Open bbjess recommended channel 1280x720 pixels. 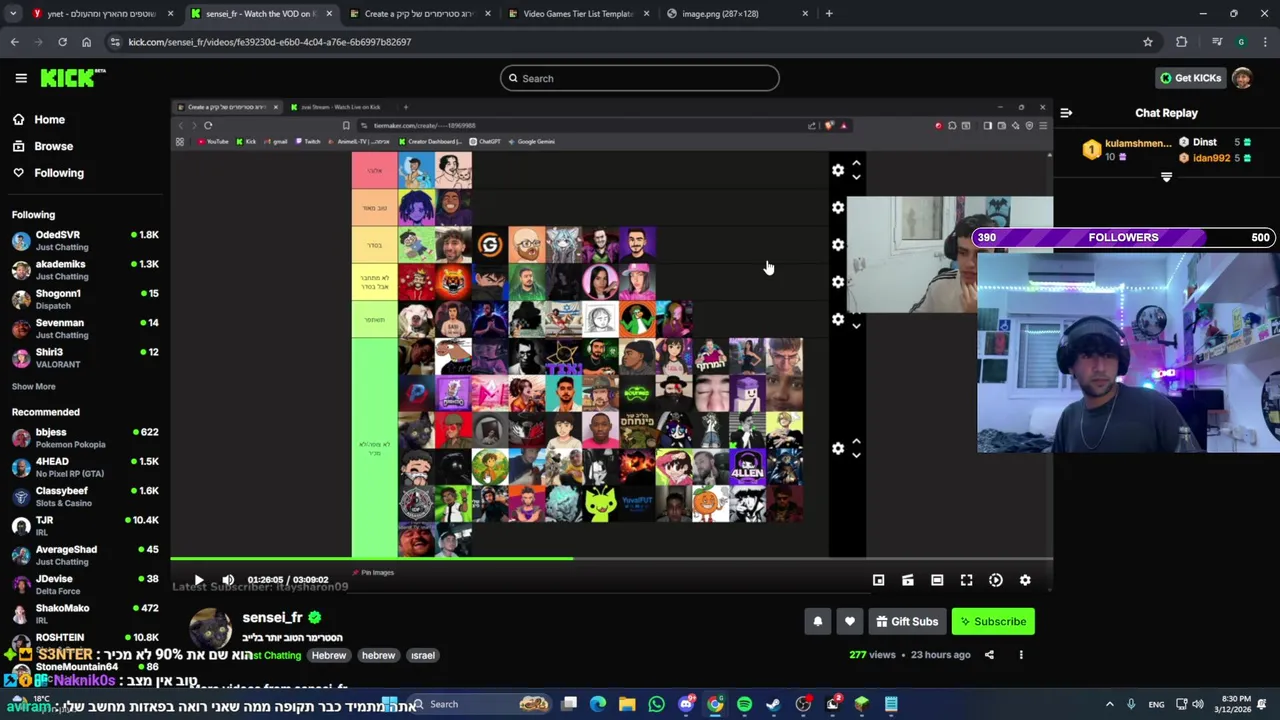click(x=85, y=438)
